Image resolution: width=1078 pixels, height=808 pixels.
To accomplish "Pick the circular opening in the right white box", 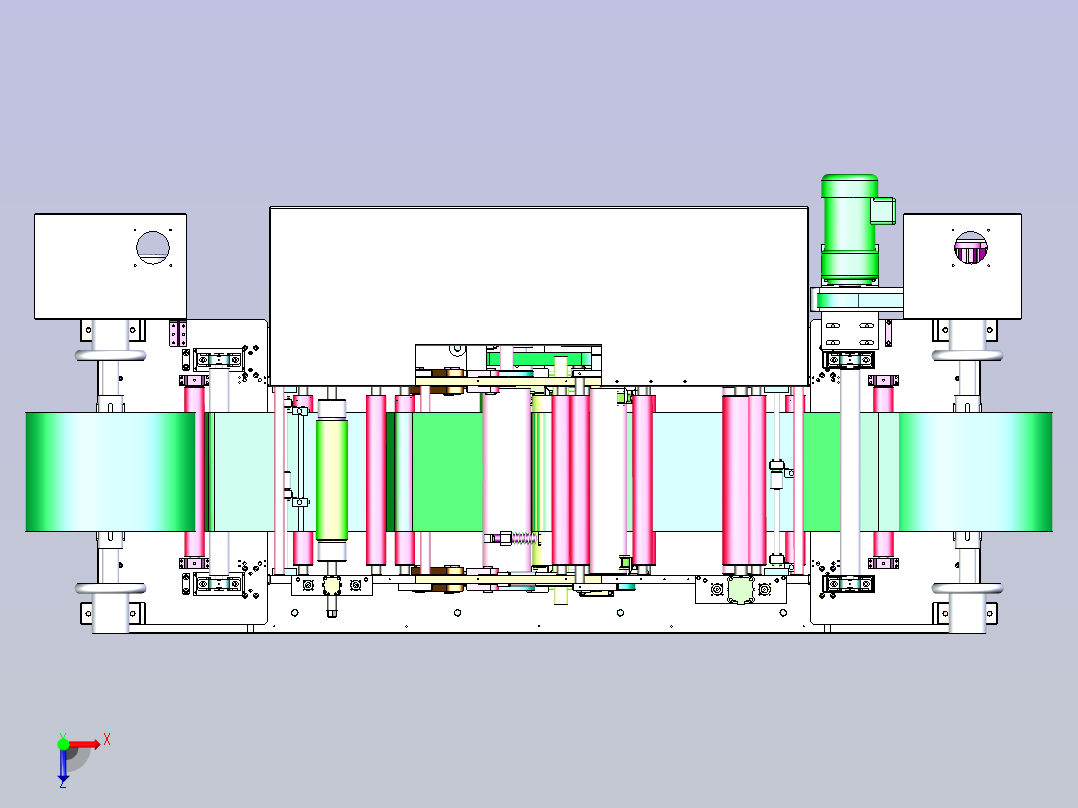I will click(971, 248).
